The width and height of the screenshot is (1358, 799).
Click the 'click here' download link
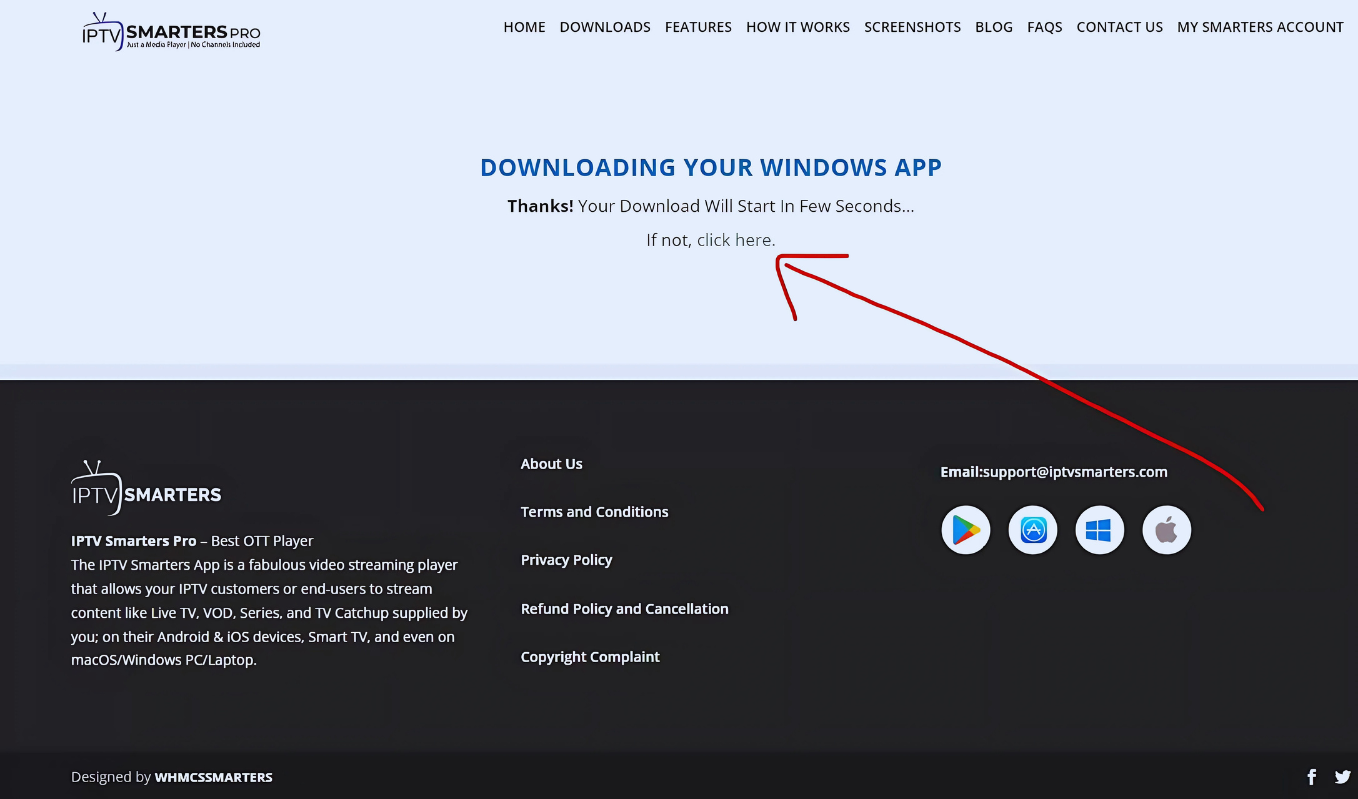tap(734, 239)
